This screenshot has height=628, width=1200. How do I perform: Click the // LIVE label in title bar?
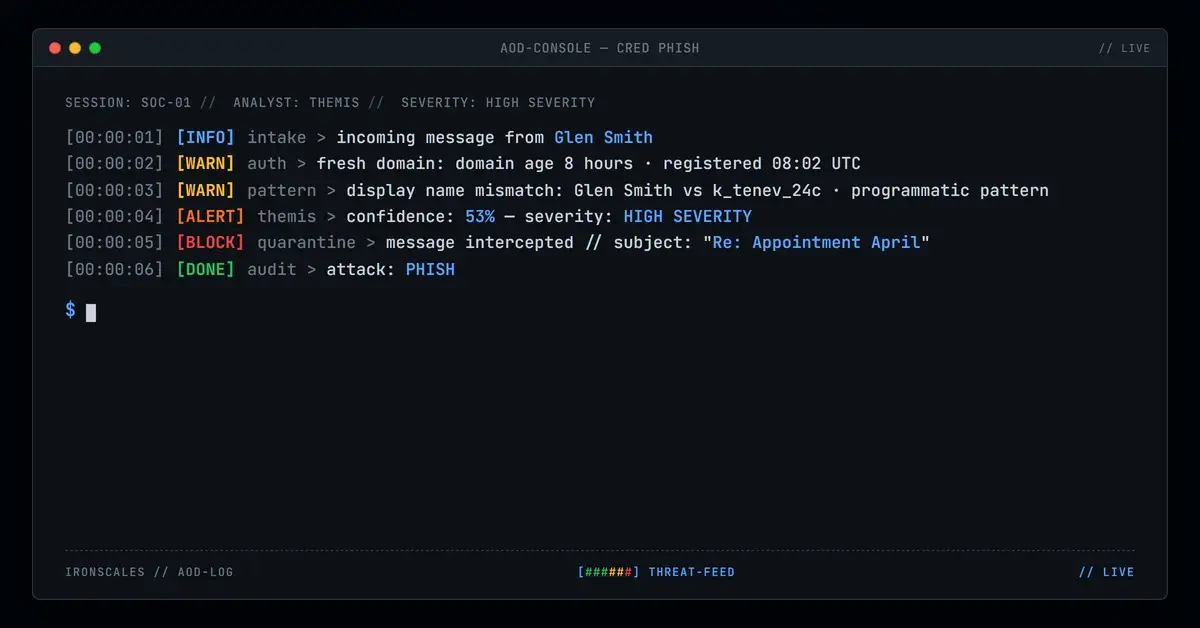point(1124,48)
